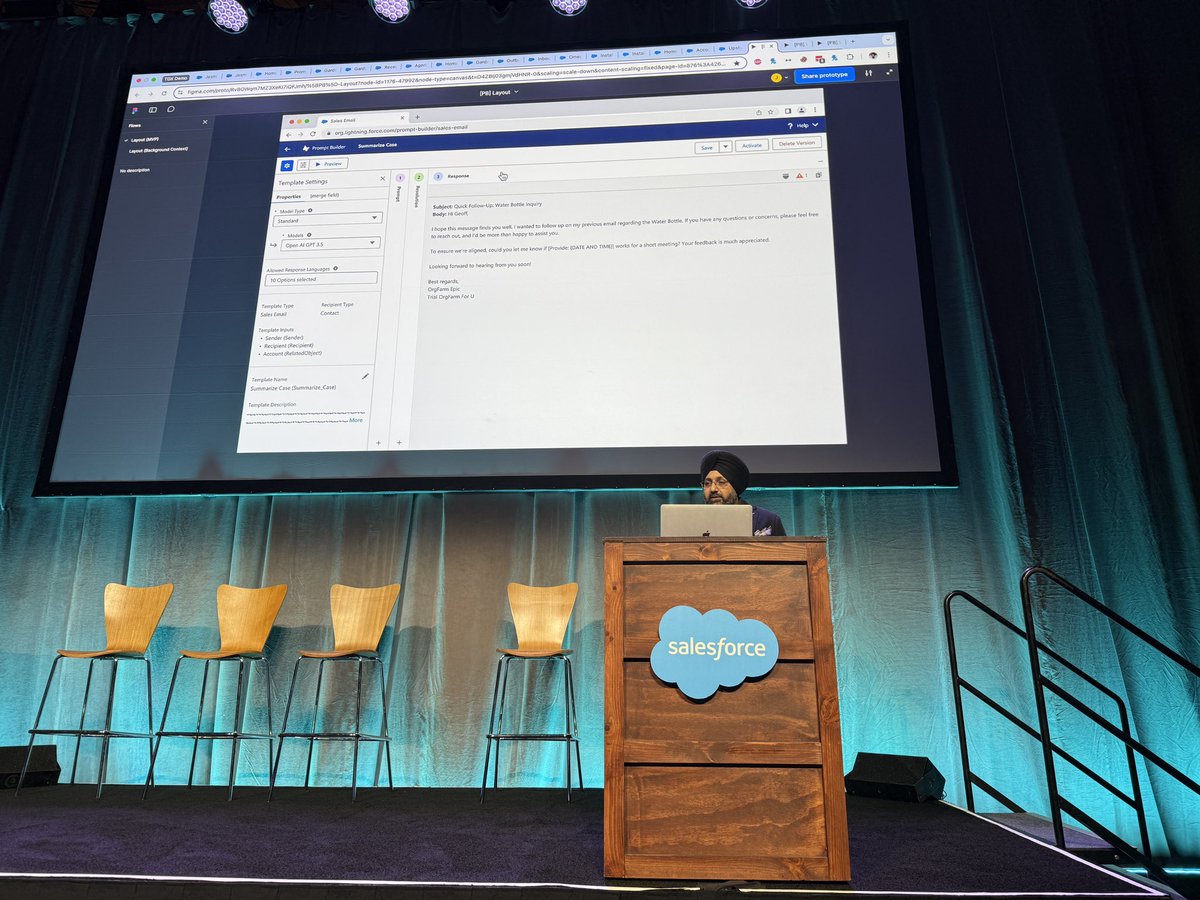Click the copy response icon

tap(818, 175)
